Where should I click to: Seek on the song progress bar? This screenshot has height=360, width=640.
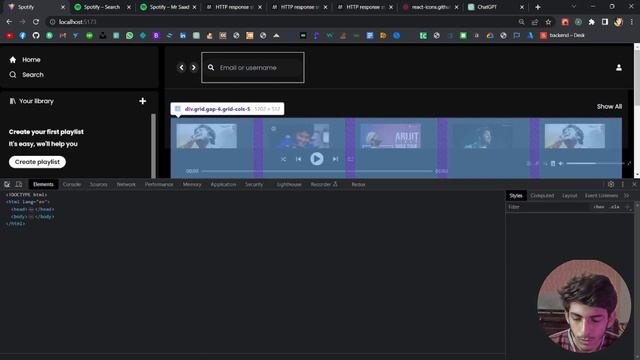pyautogui.click(x=317, y=171)
